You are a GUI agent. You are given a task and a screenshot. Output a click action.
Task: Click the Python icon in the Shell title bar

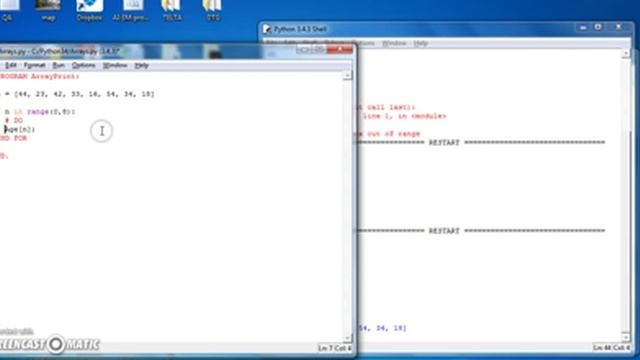click(x=267, y=29)
